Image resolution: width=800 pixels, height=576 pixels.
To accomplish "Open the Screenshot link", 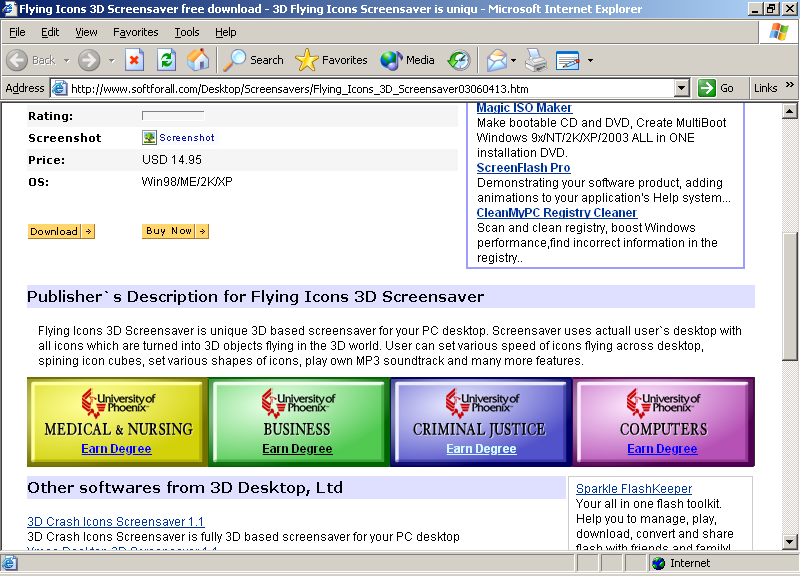I will (x=187, y=137).
